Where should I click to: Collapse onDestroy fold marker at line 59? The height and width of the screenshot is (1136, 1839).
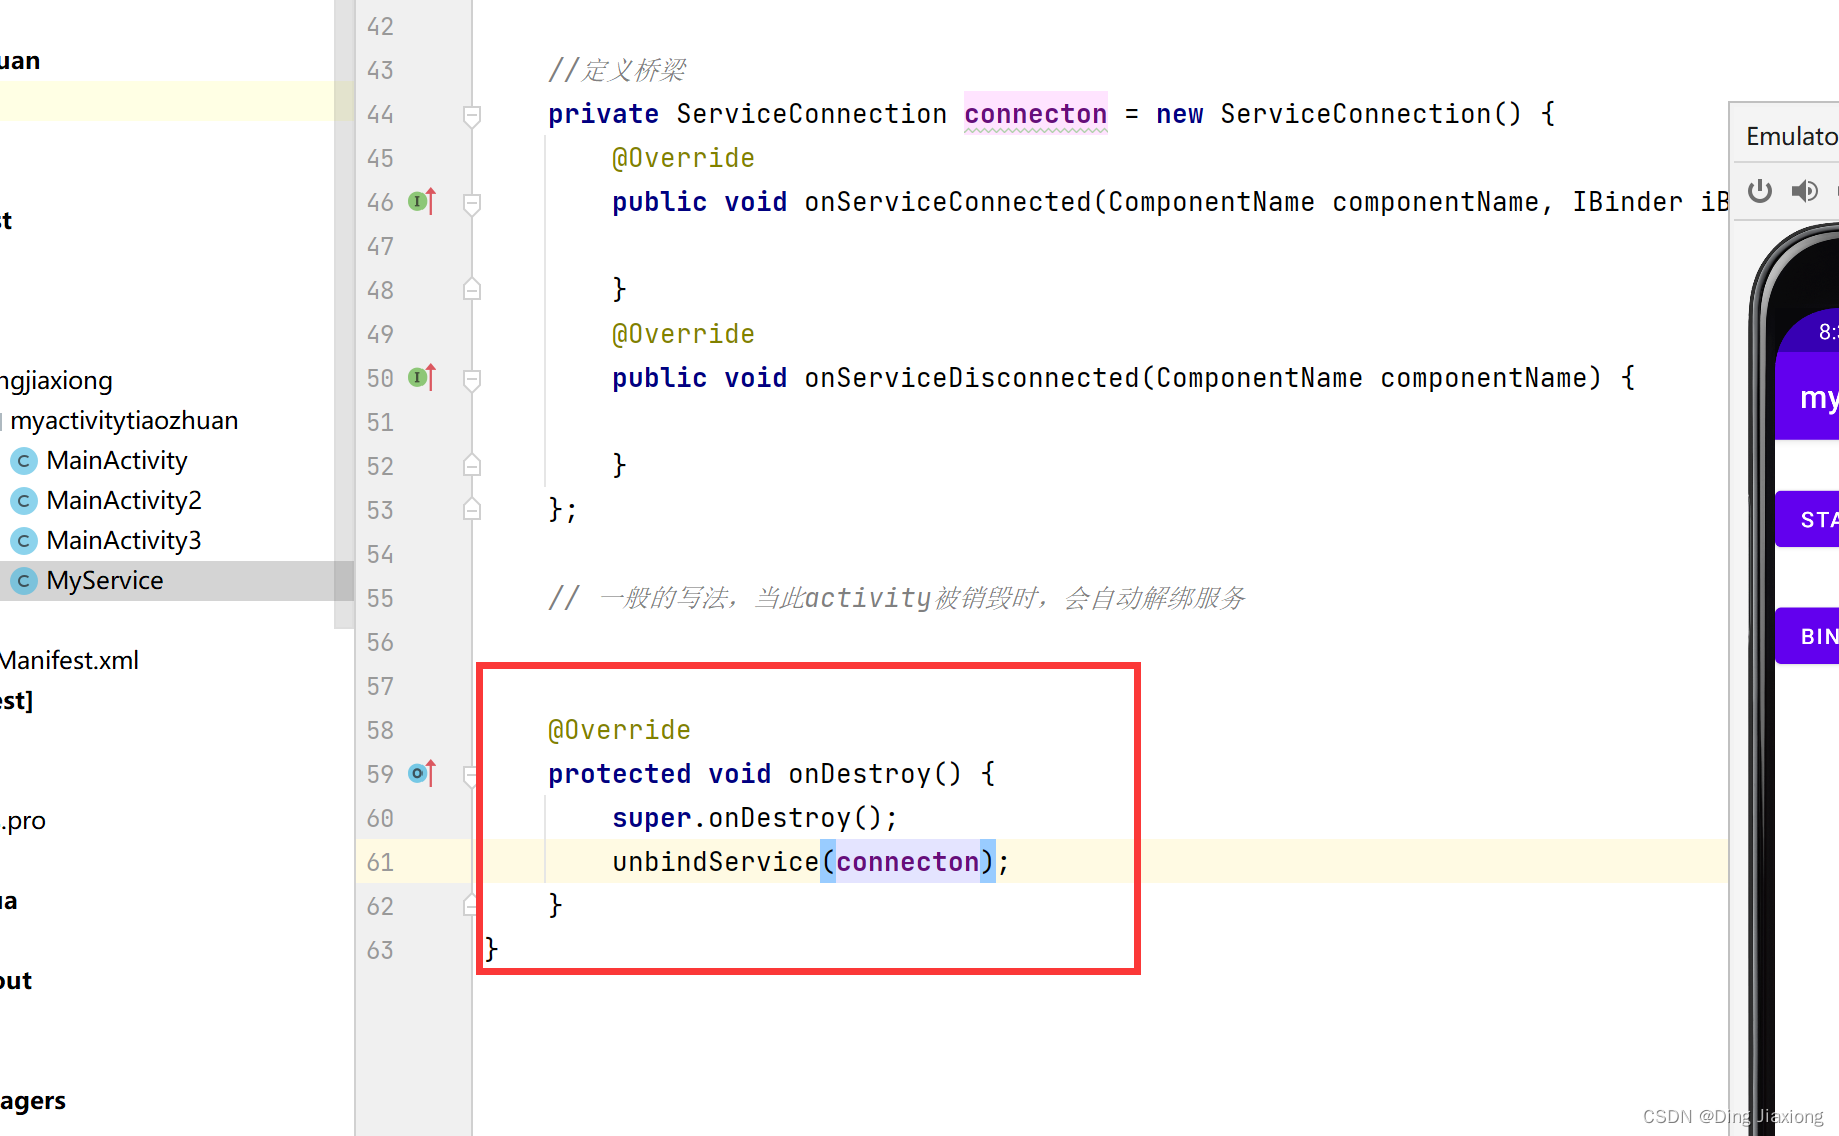pos(470,775)
